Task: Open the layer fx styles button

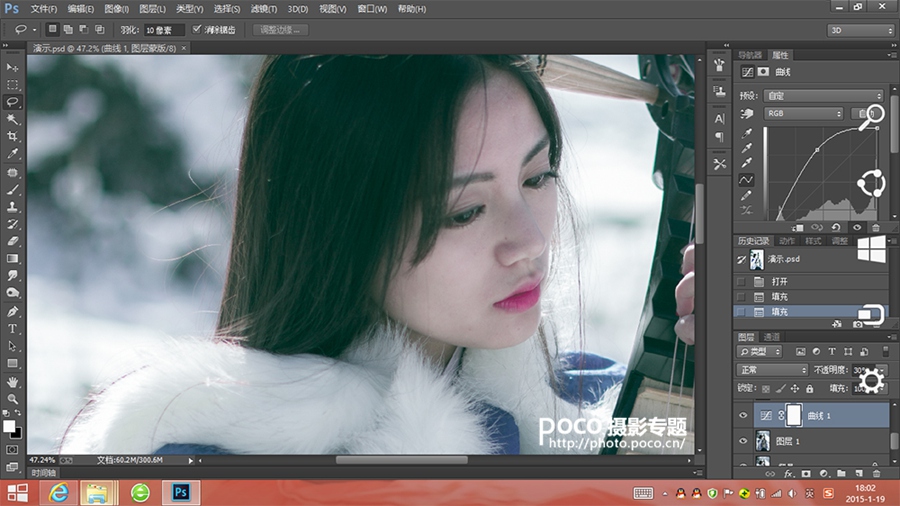Action: (789, 473)
